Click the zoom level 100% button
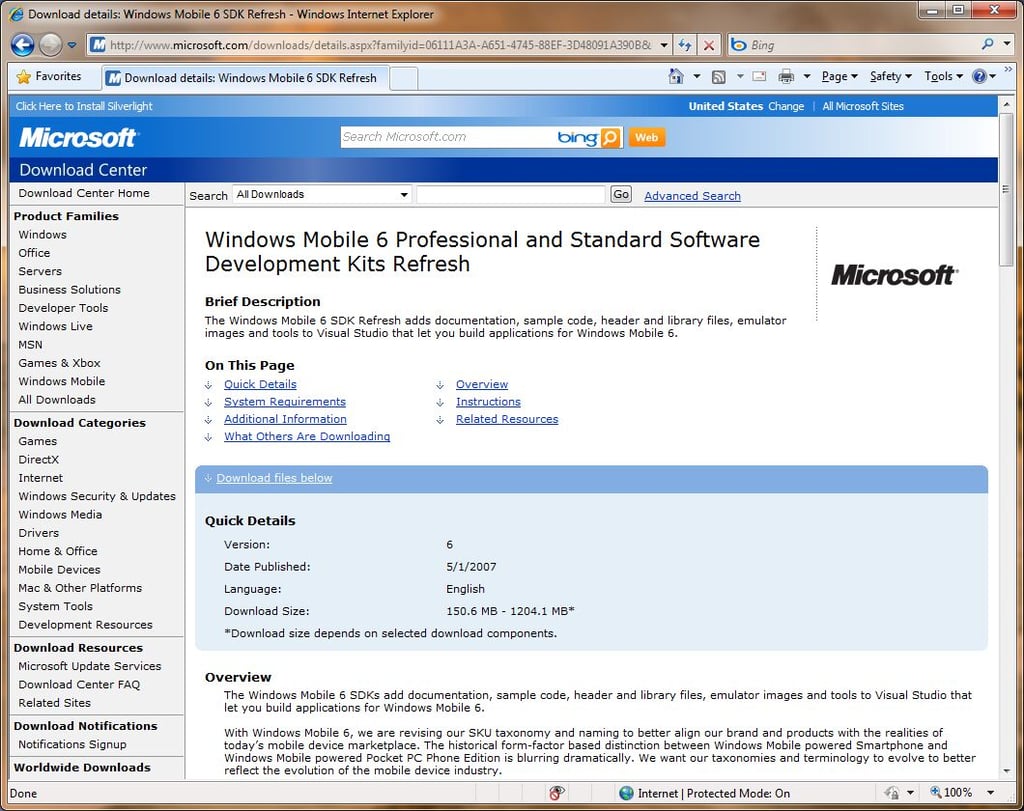1024x811 pixels. coord(951,792)
